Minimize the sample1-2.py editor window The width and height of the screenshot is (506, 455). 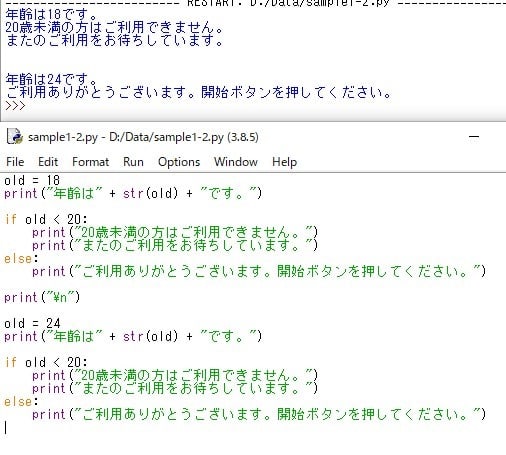tap(474, 137)
